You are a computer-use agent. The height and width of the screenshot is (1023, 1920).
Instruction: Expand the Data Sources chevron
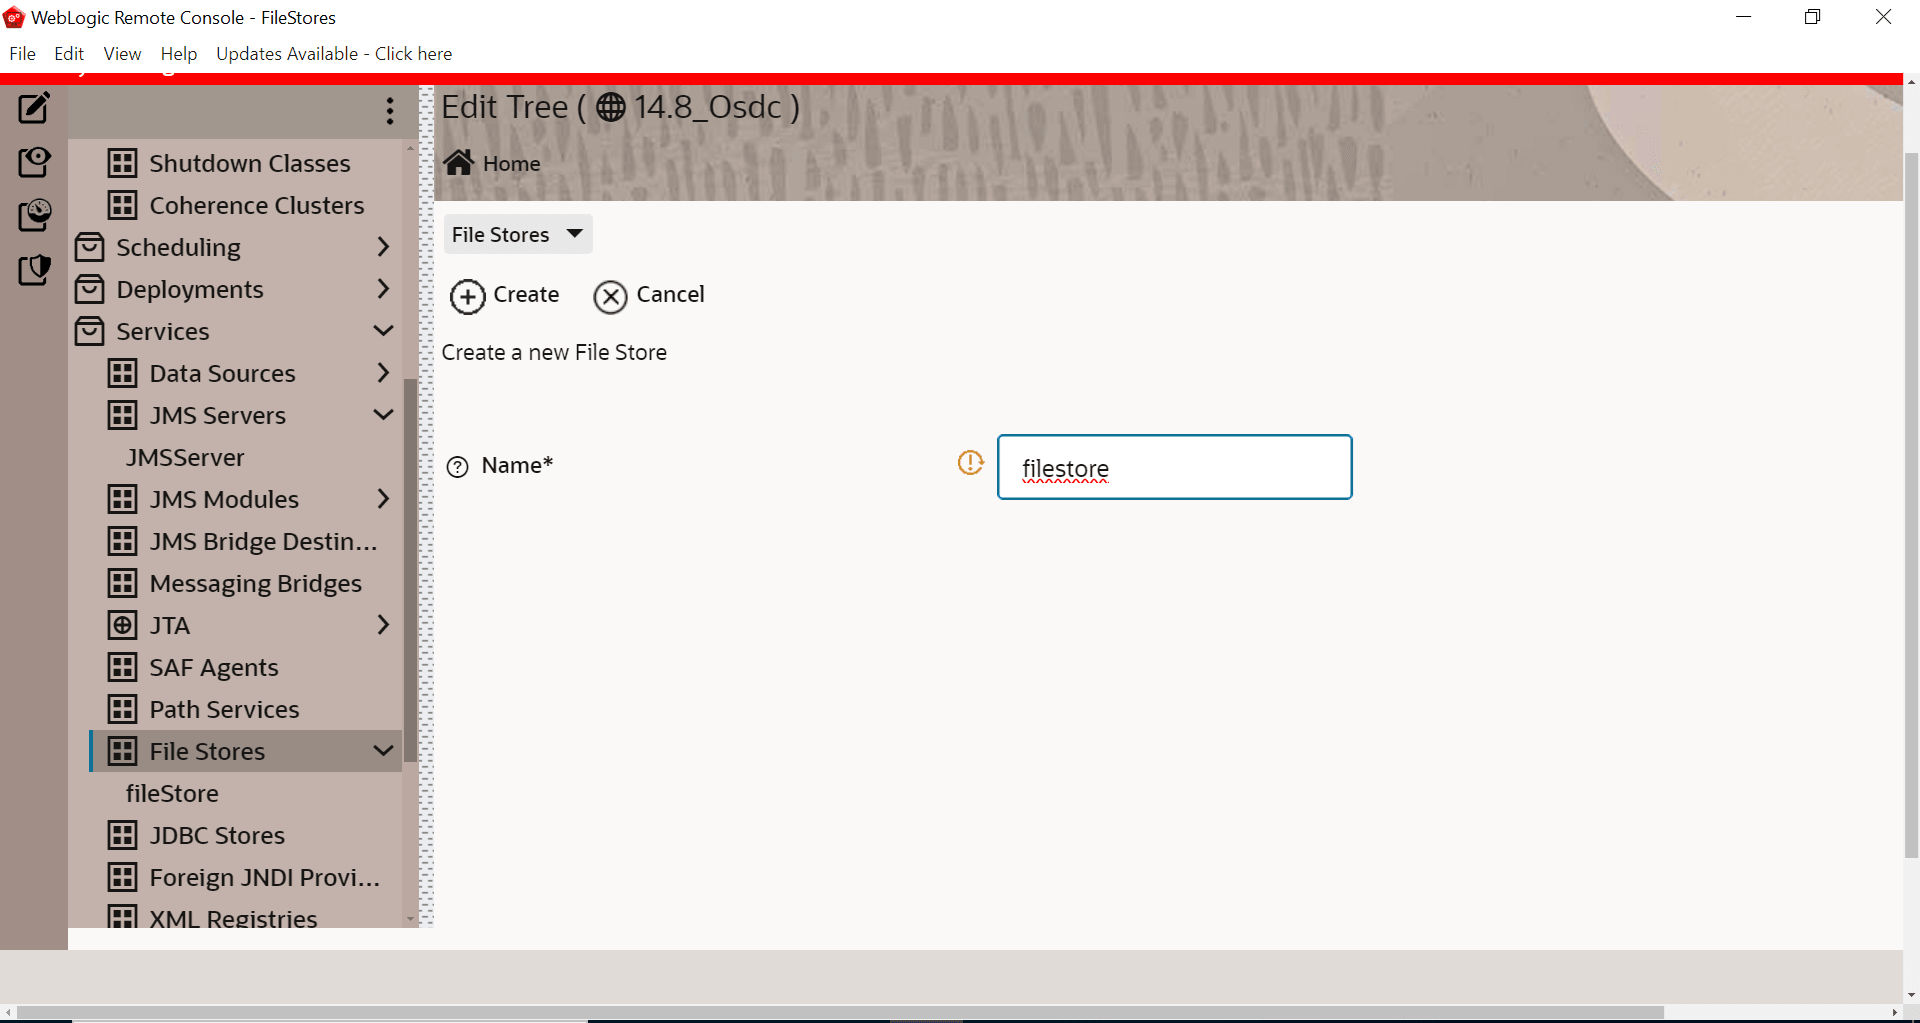pos(383,372)
